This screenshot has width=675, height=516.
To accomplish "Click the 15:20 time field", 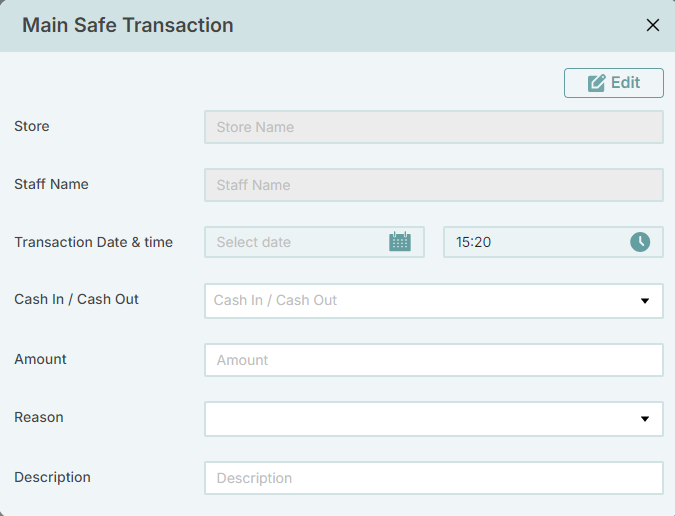I will pos(553,242).
